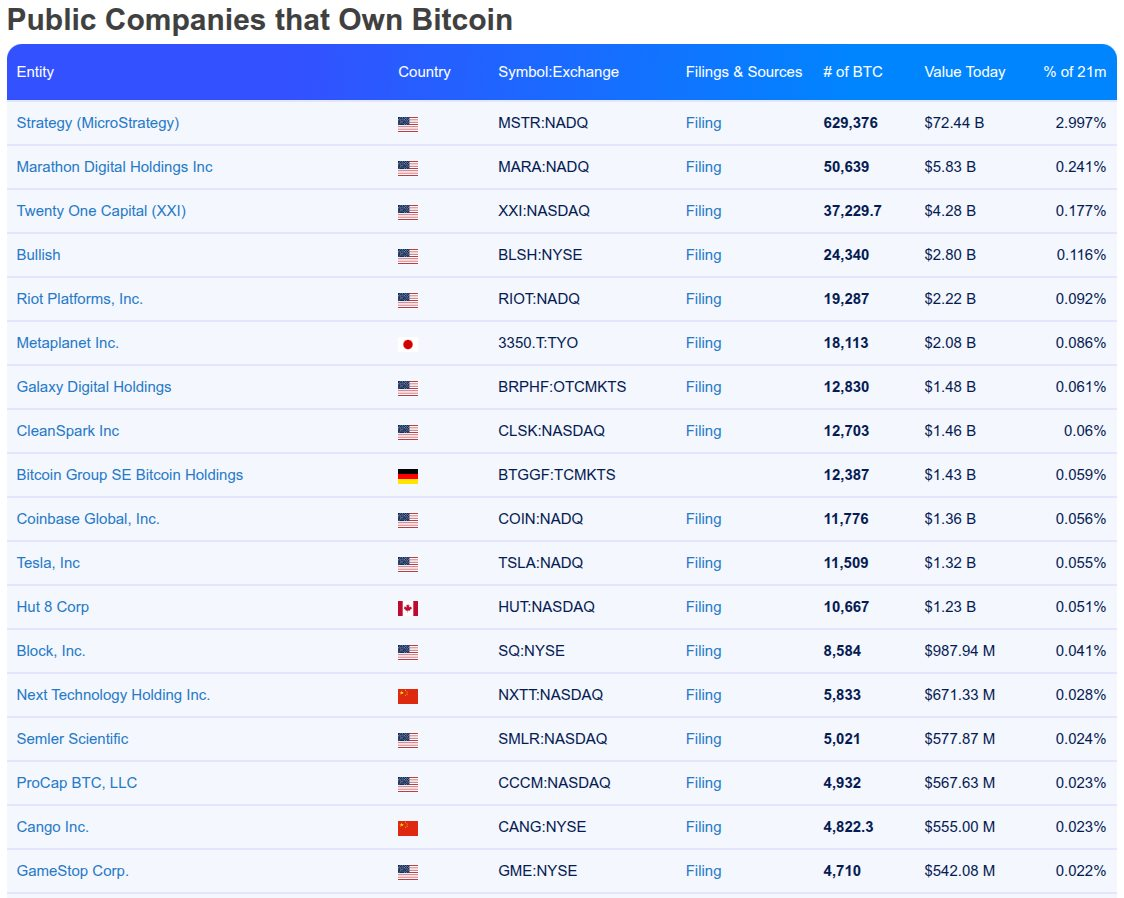Open Next Technology Holding Inc. link

click(113, 694)
